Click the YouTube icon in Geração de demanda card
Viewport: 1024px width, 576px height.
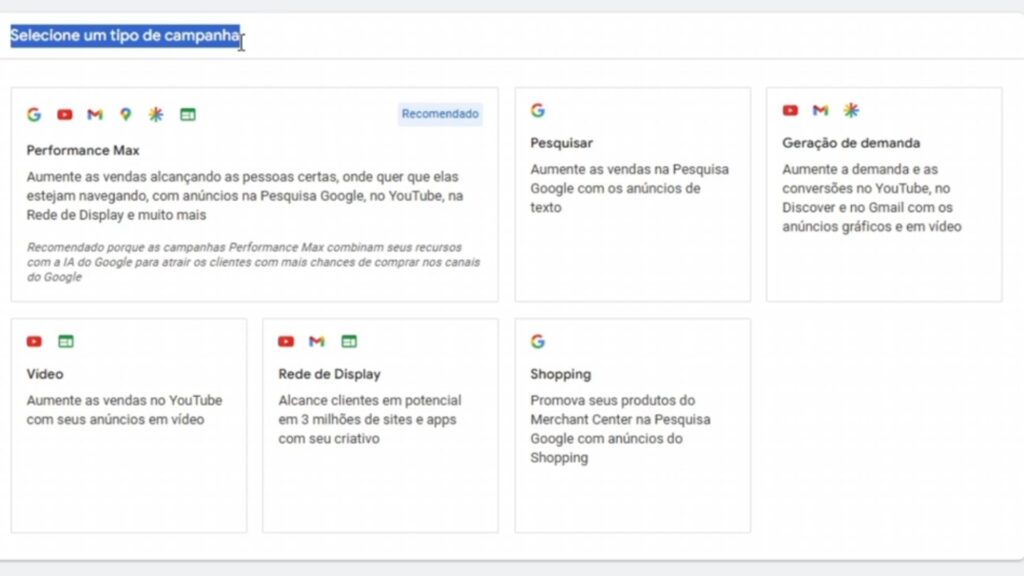pyautogui.click(x=790, y=111)
